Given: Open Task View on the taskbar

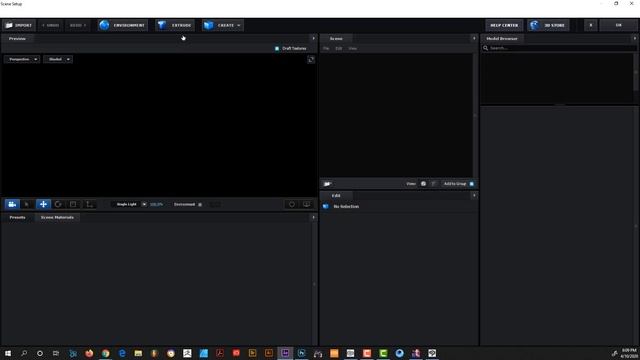Looking at the screenshot, I should click(56, 353).
